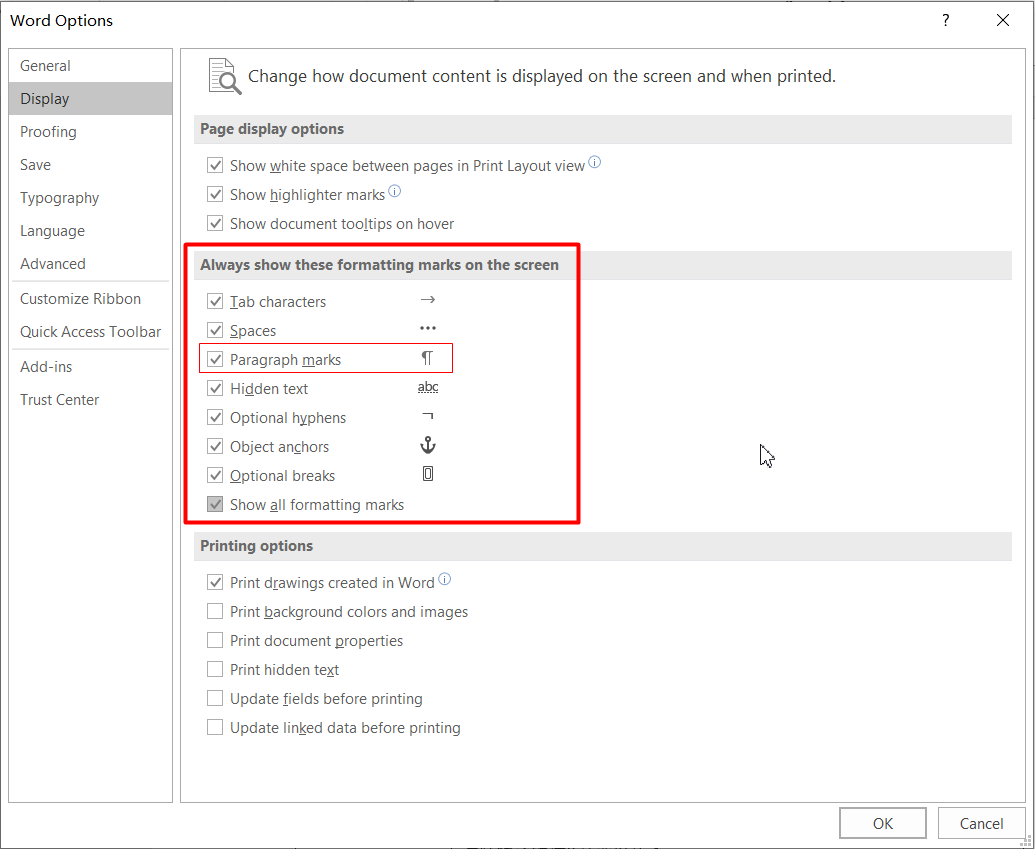
Task: Check Print document properties
Action: click(215, 640)
